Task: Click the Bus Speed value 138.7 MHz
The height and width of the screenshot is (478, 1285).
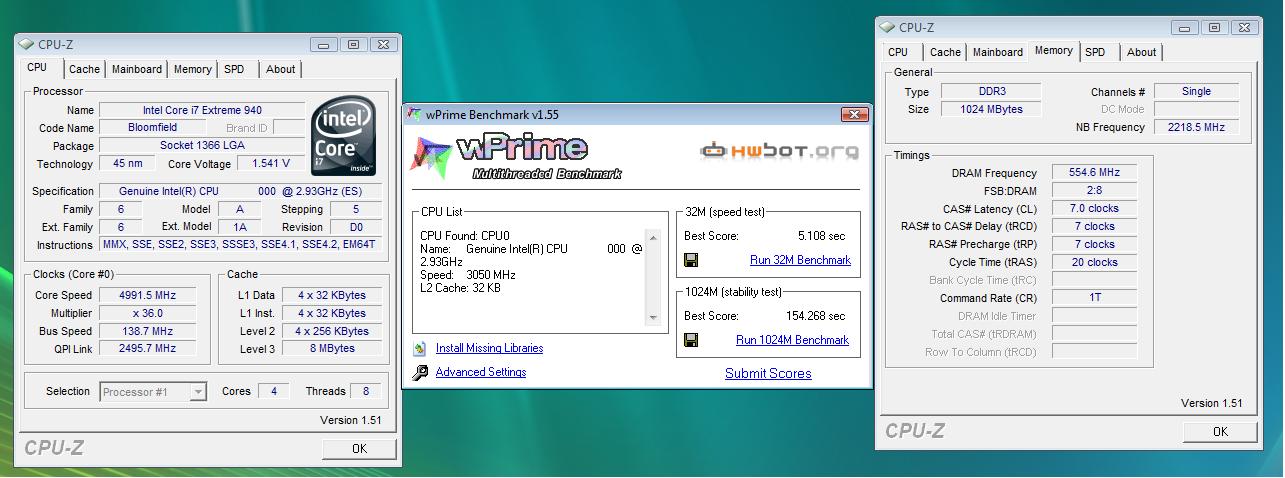Action: click(148, 331)
